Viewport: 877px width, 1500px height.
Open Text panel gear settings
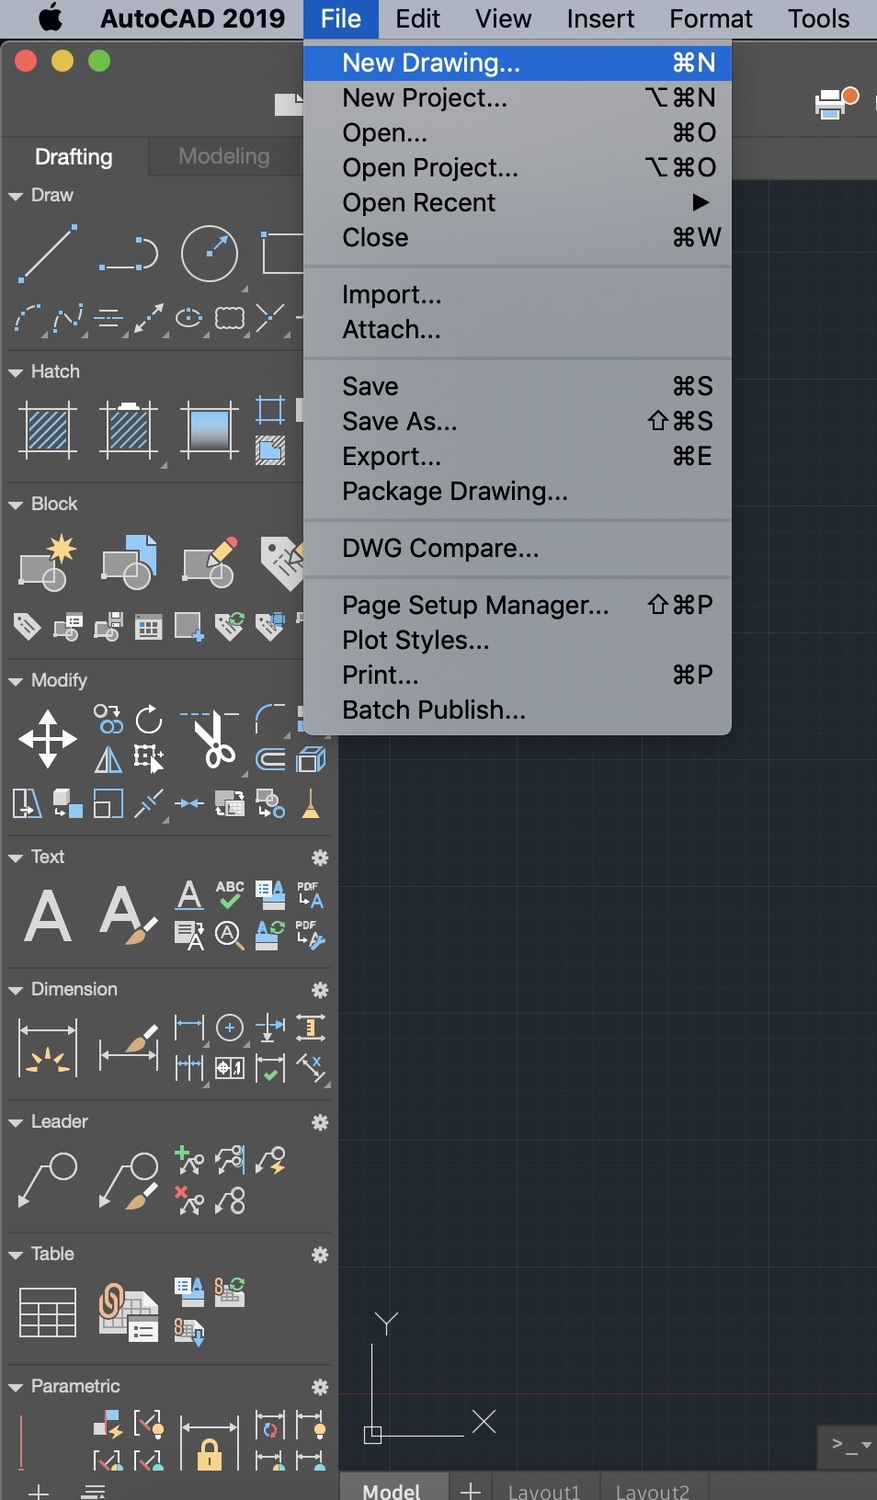(x=320, y=857)
